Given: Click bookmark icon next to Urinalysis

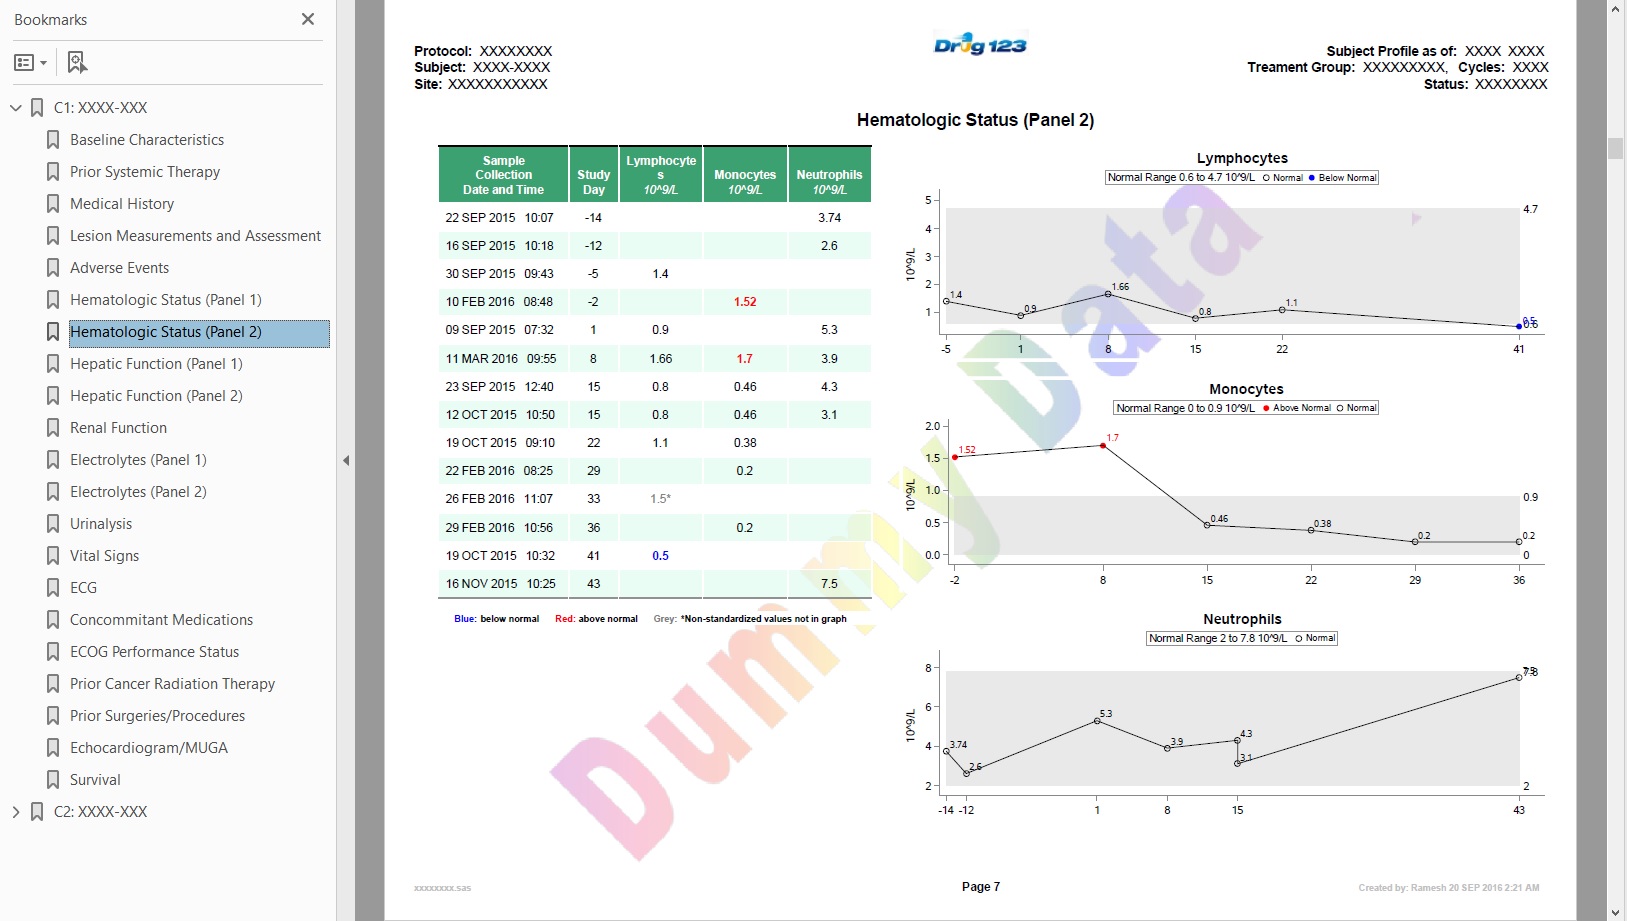Looking at the screenshot, I should [53, 524].
